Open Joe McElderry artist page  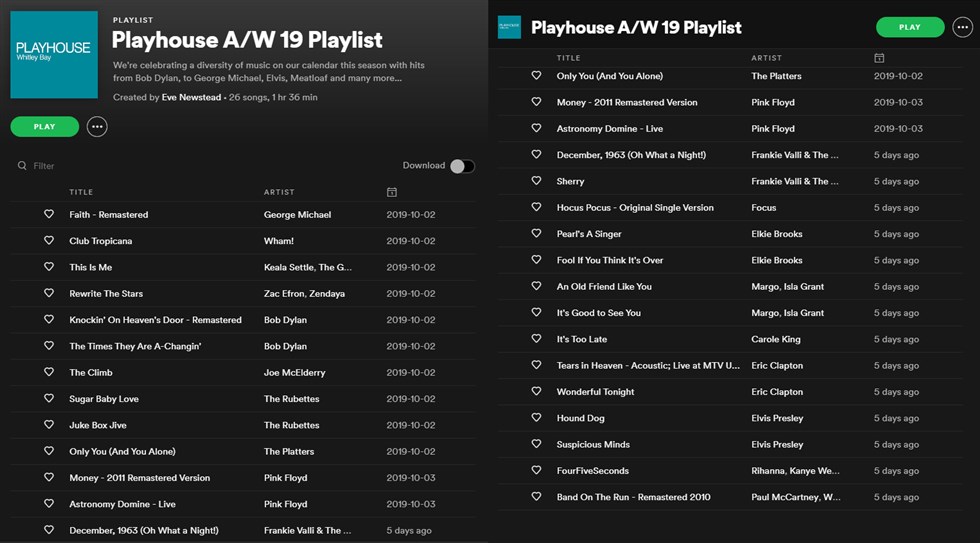tap(294, 372)
